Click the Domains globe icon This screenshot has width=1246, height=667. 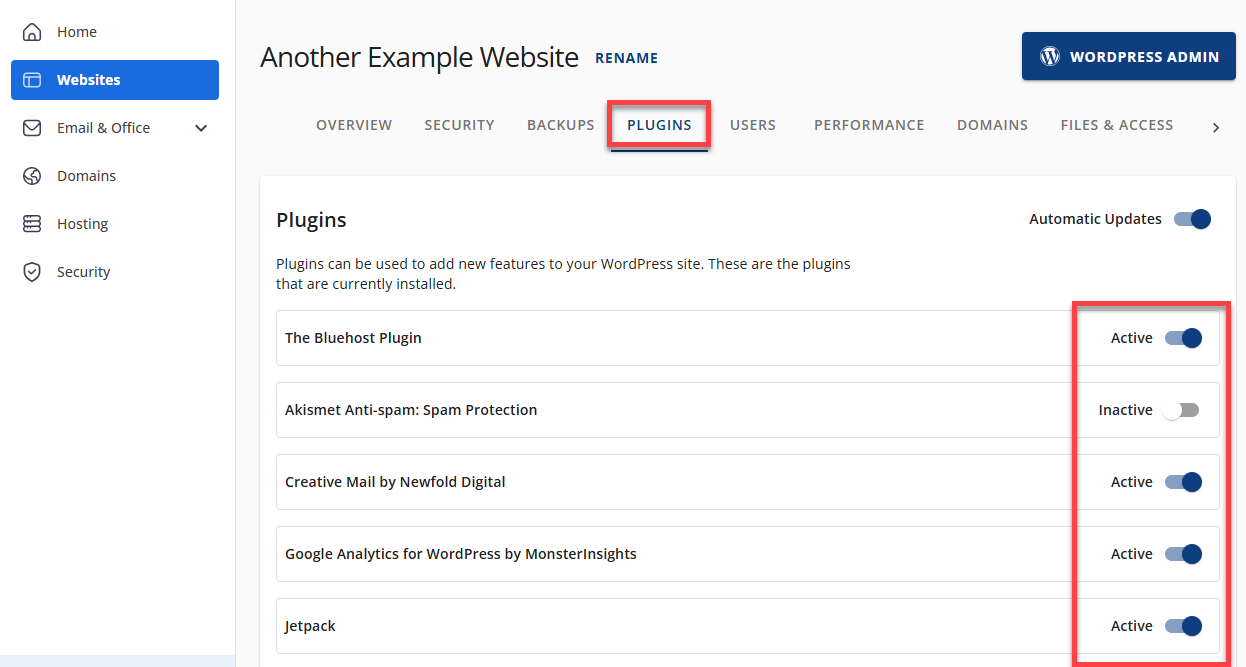(x=32, y=176)
